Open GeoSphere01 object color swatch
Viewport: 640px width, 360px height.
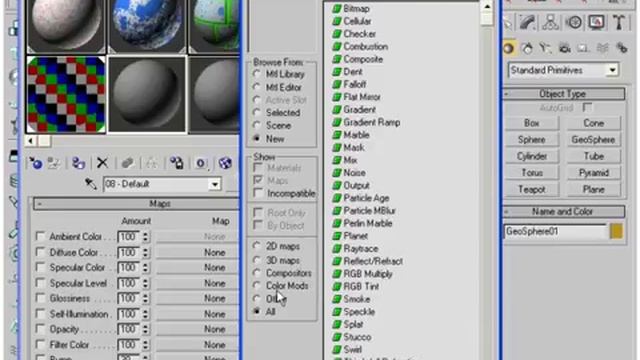[616, 231]
